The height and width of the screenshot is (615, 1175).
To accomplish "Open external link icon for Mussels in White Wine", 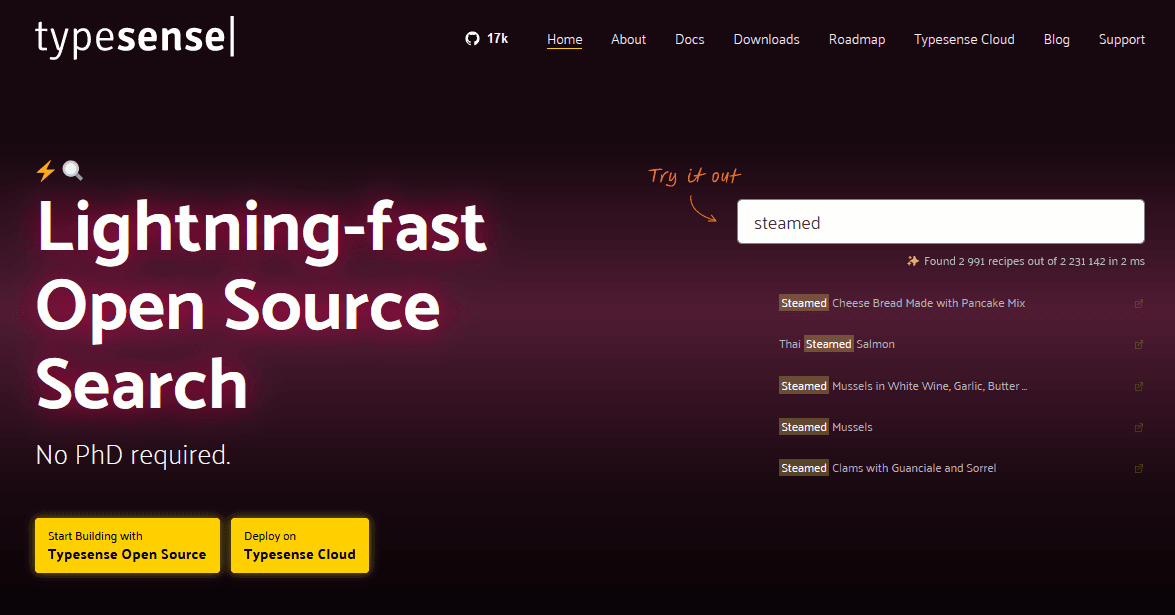I will coord(1139,386).
